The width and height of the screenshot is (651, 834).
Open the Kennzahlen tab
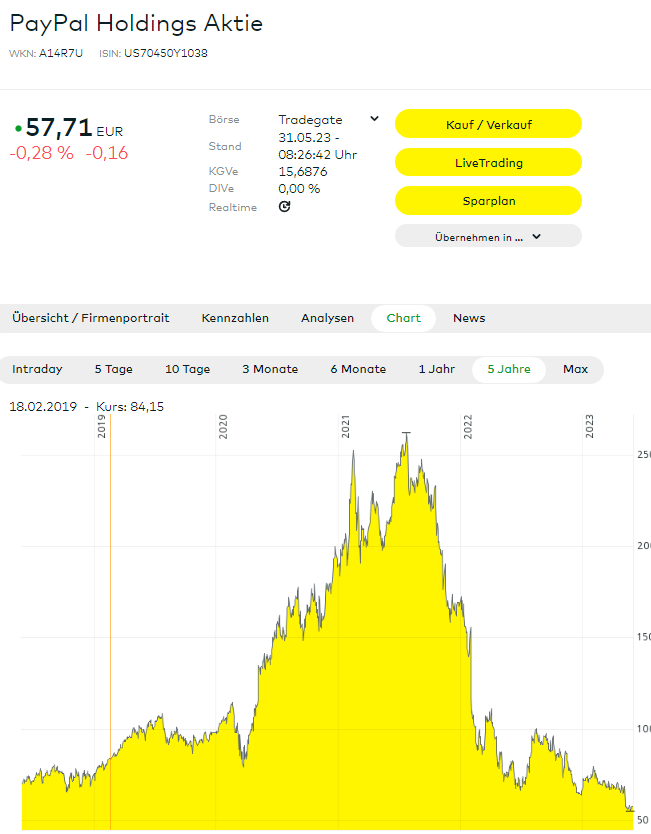[235, 318]
